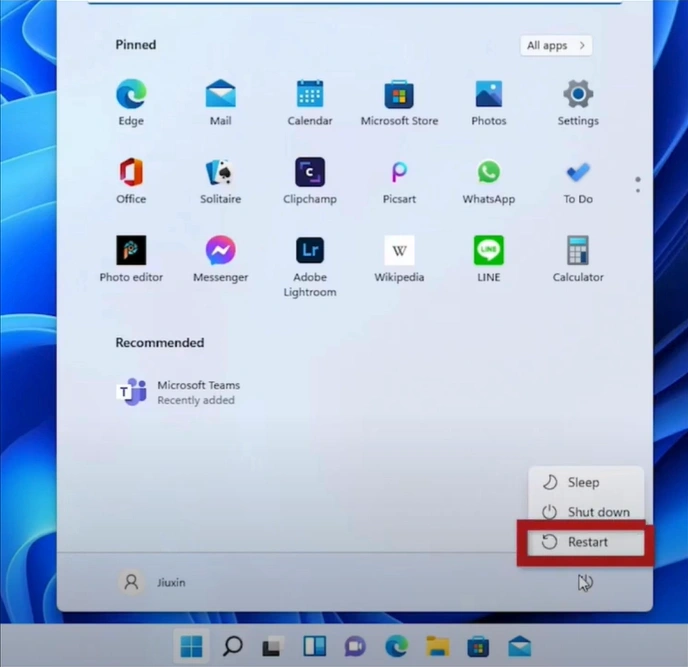
Task: Launch the Photo editor app
Action: click(x=131, y=258)
